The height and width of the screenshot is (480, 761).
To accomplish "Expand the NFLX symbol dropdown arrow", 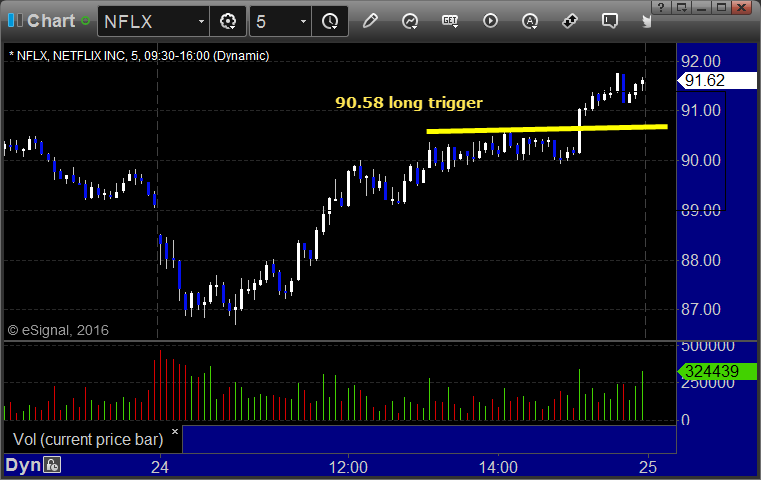I will [201, 21].
